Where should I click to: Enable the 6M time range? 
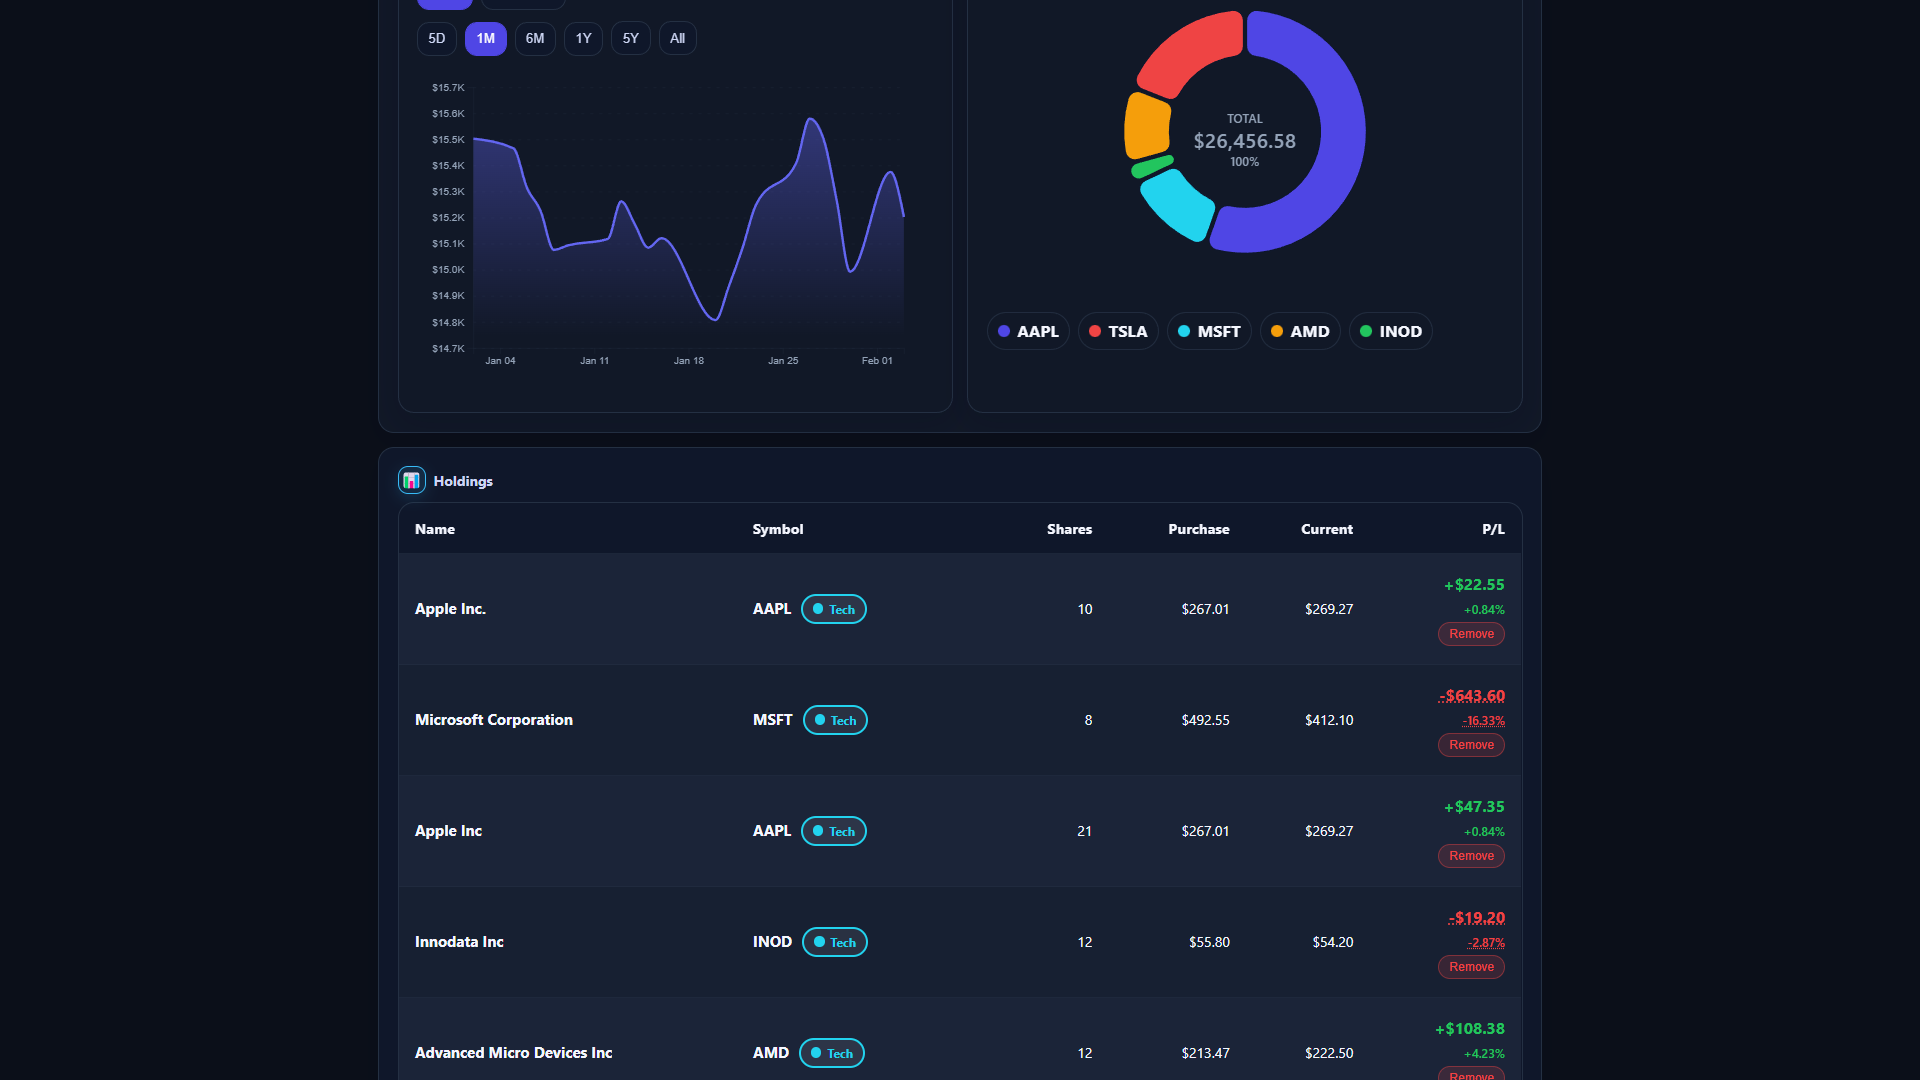tap(535, 38)
